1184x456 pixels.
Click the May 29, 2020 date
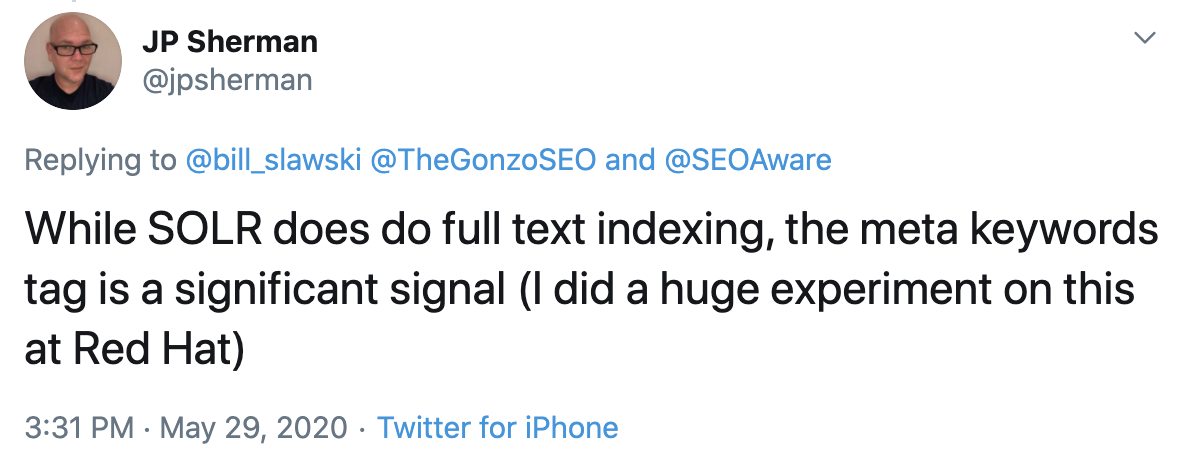click(254, 428)
